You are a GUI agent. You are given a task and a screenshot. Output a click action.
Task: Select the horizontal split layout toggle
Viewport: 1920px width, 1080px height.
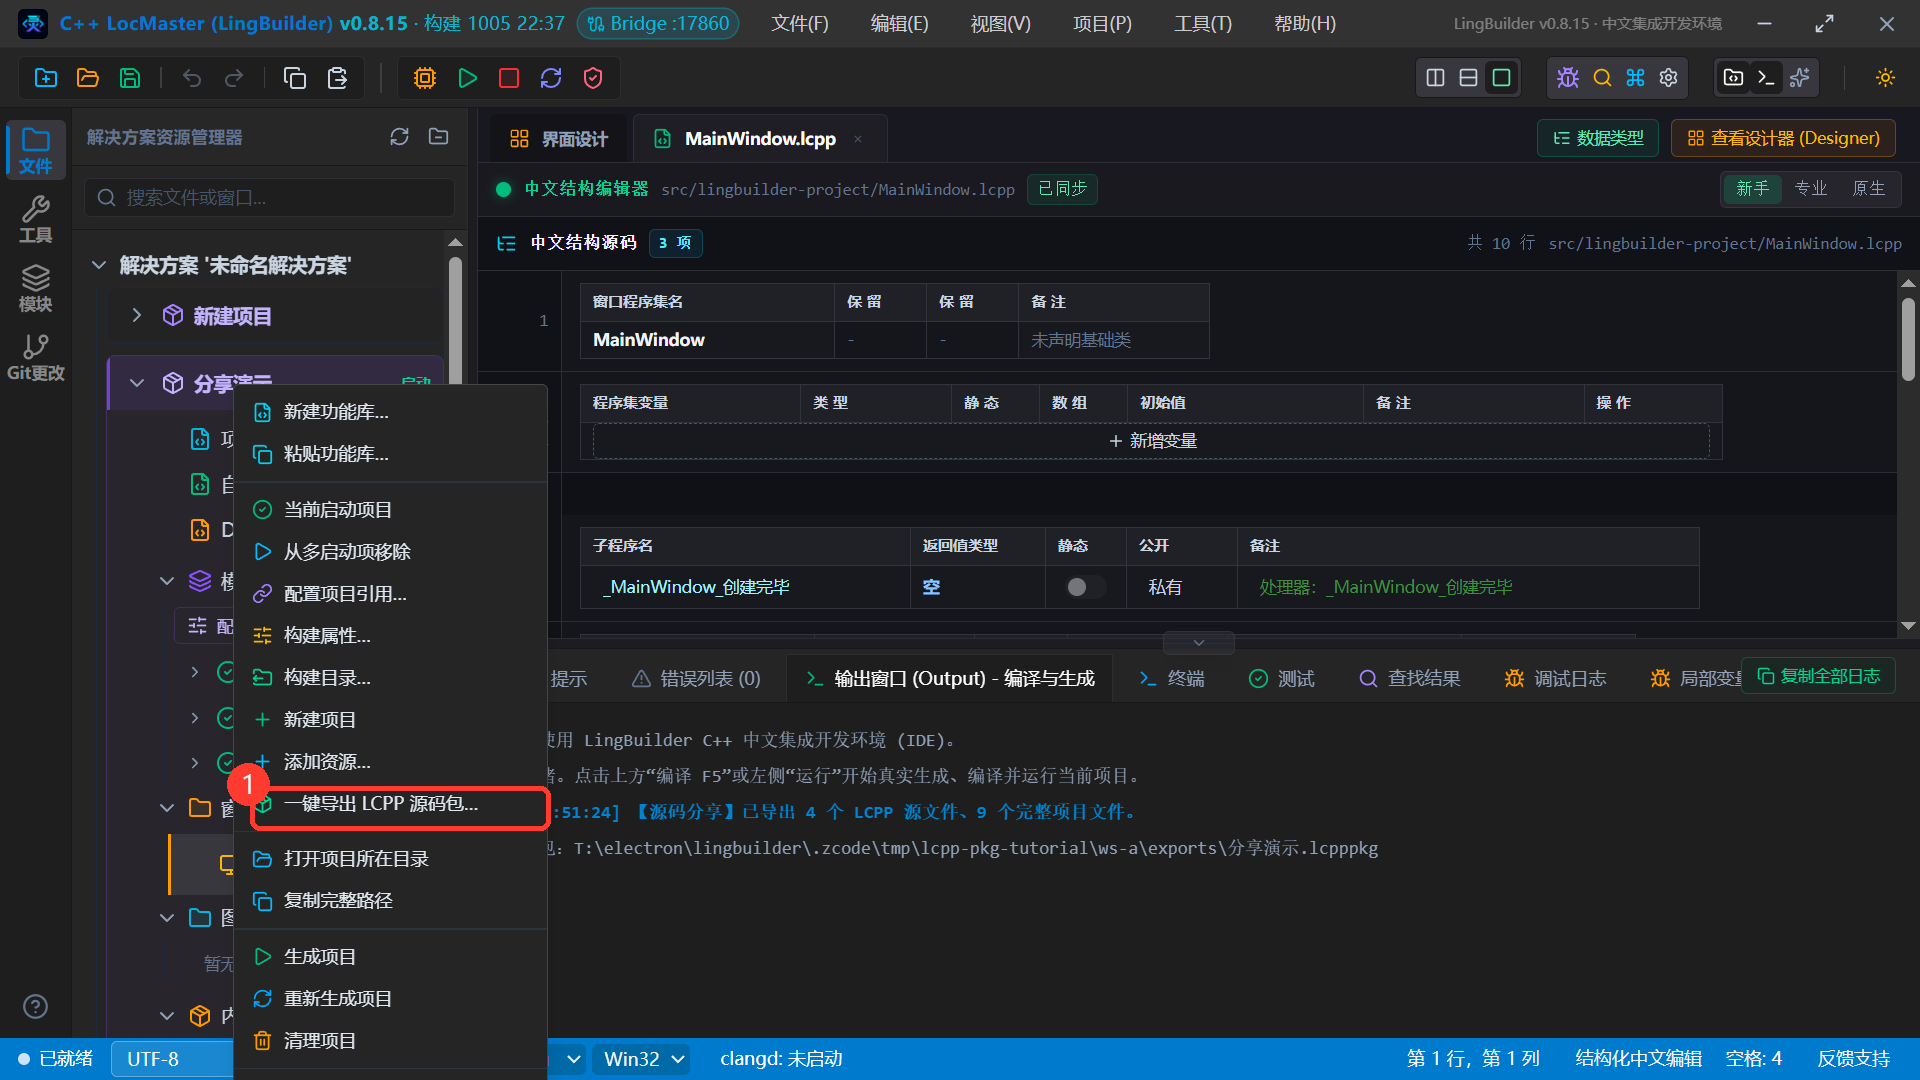click(x=1468, y=78)
